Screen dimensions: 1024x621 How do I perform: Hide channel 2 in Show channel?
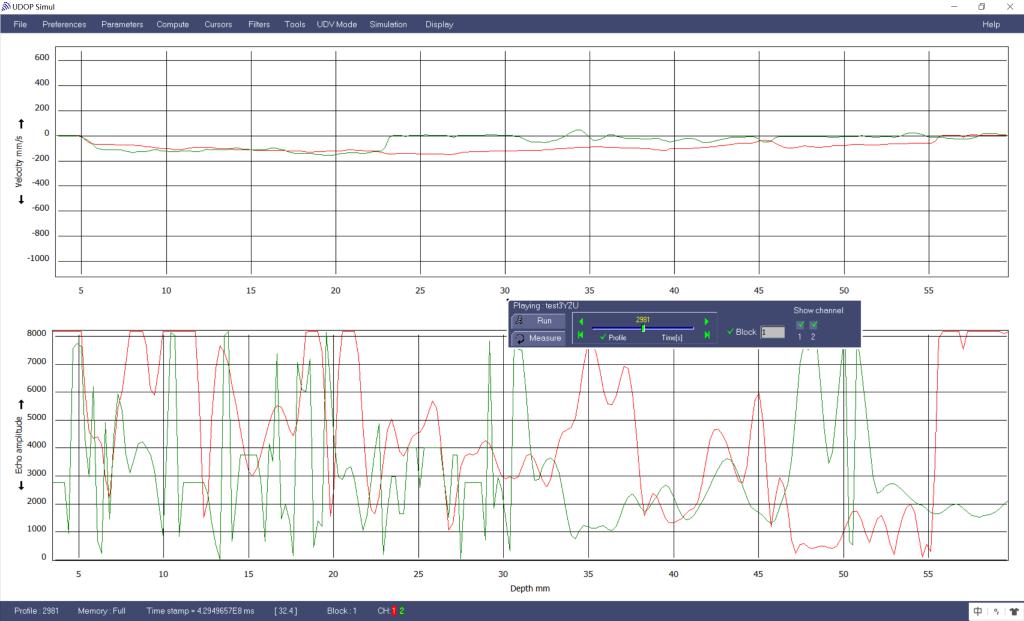[x=813, y=325]
